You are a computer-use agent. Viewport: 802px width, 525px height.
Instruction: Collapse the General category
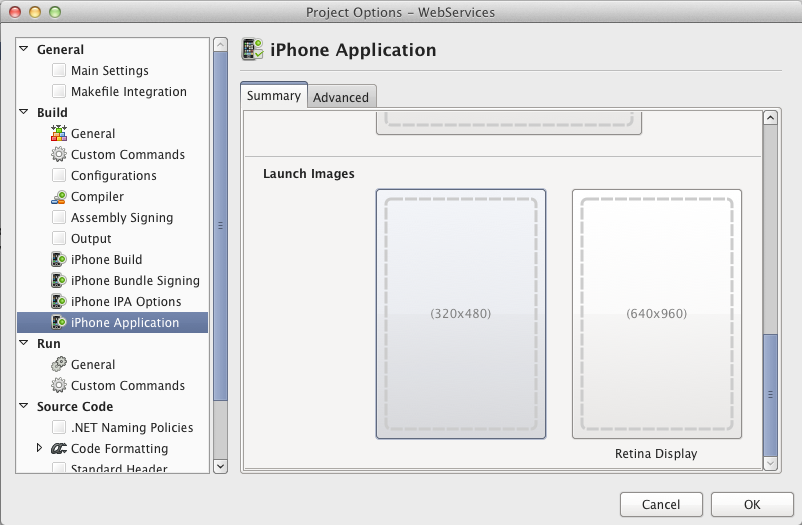[24, 49]
